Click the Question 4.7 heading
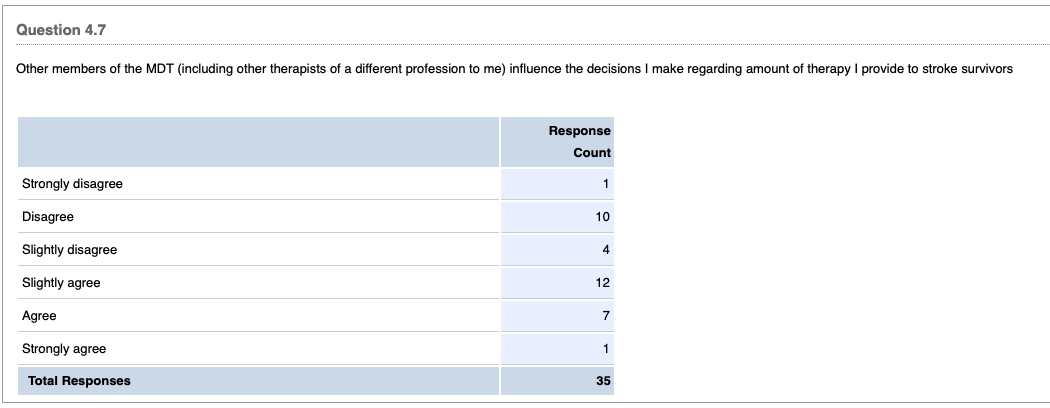The width and height of the screenshot is (1050, 408). click(x=61, y=30)
